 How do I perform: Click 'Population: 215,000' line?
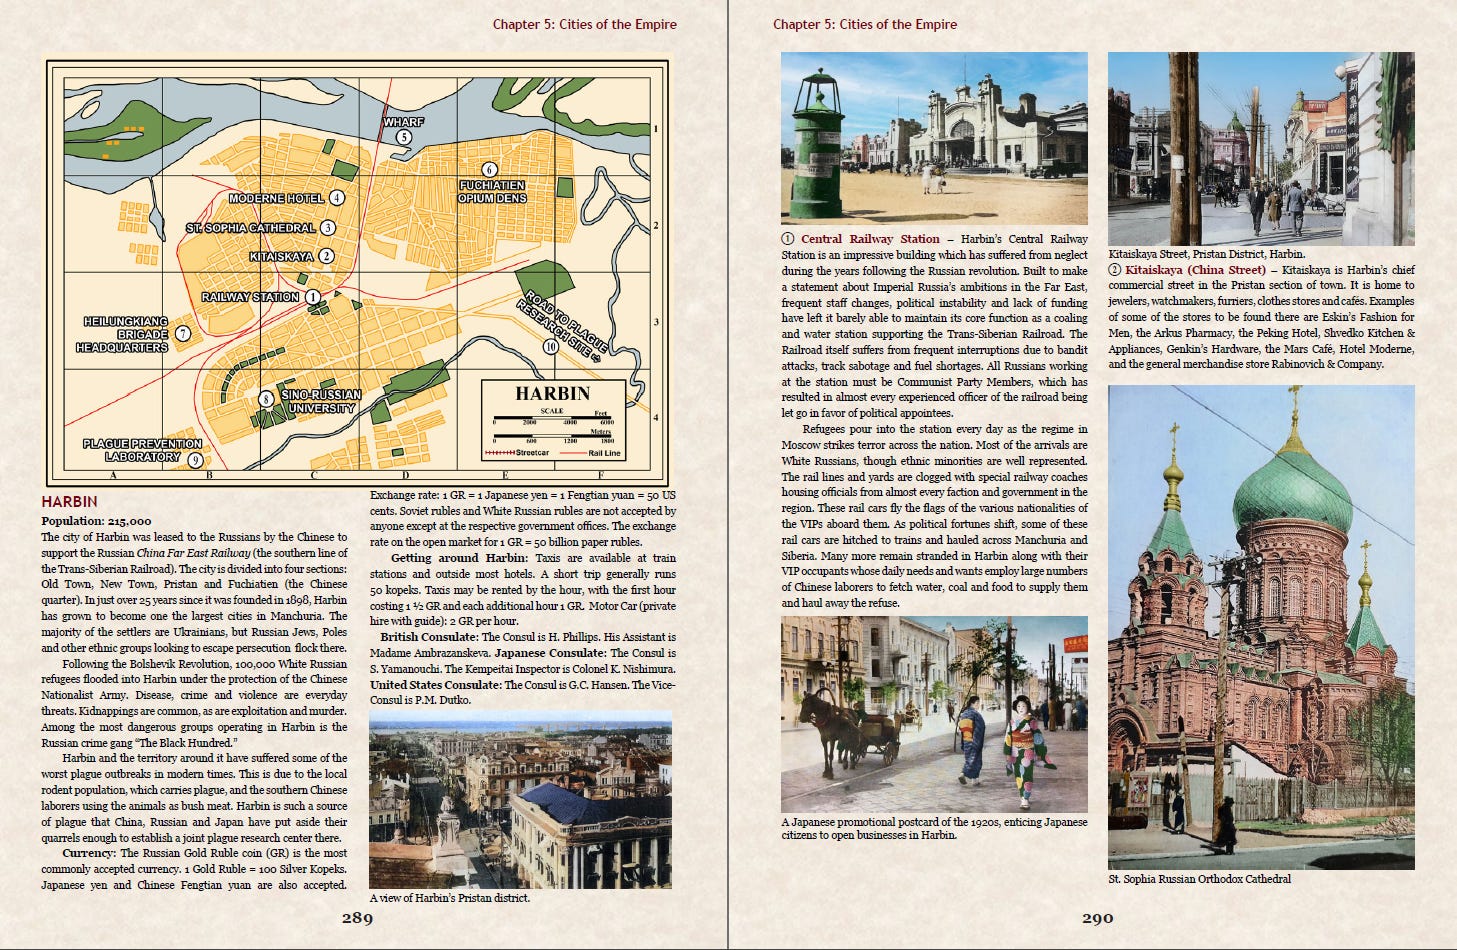click(96, 521)
